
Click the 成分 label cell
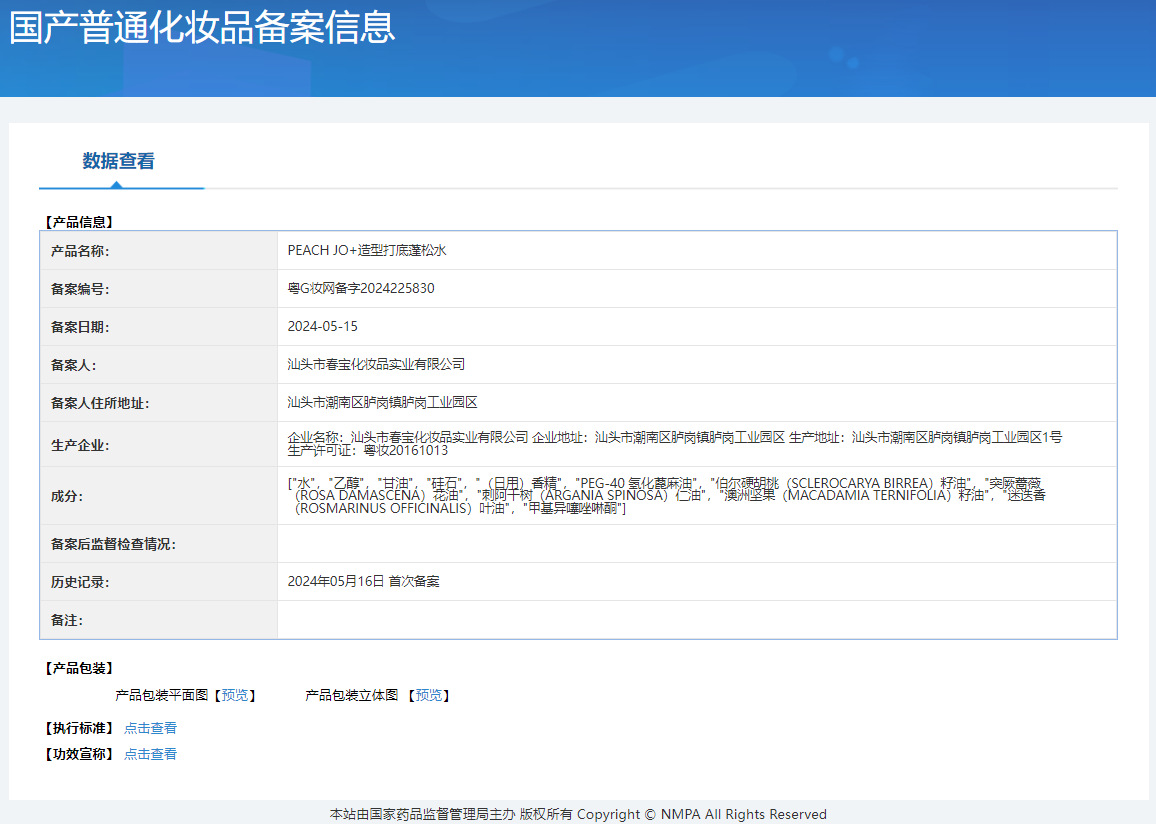click(159, 496)
